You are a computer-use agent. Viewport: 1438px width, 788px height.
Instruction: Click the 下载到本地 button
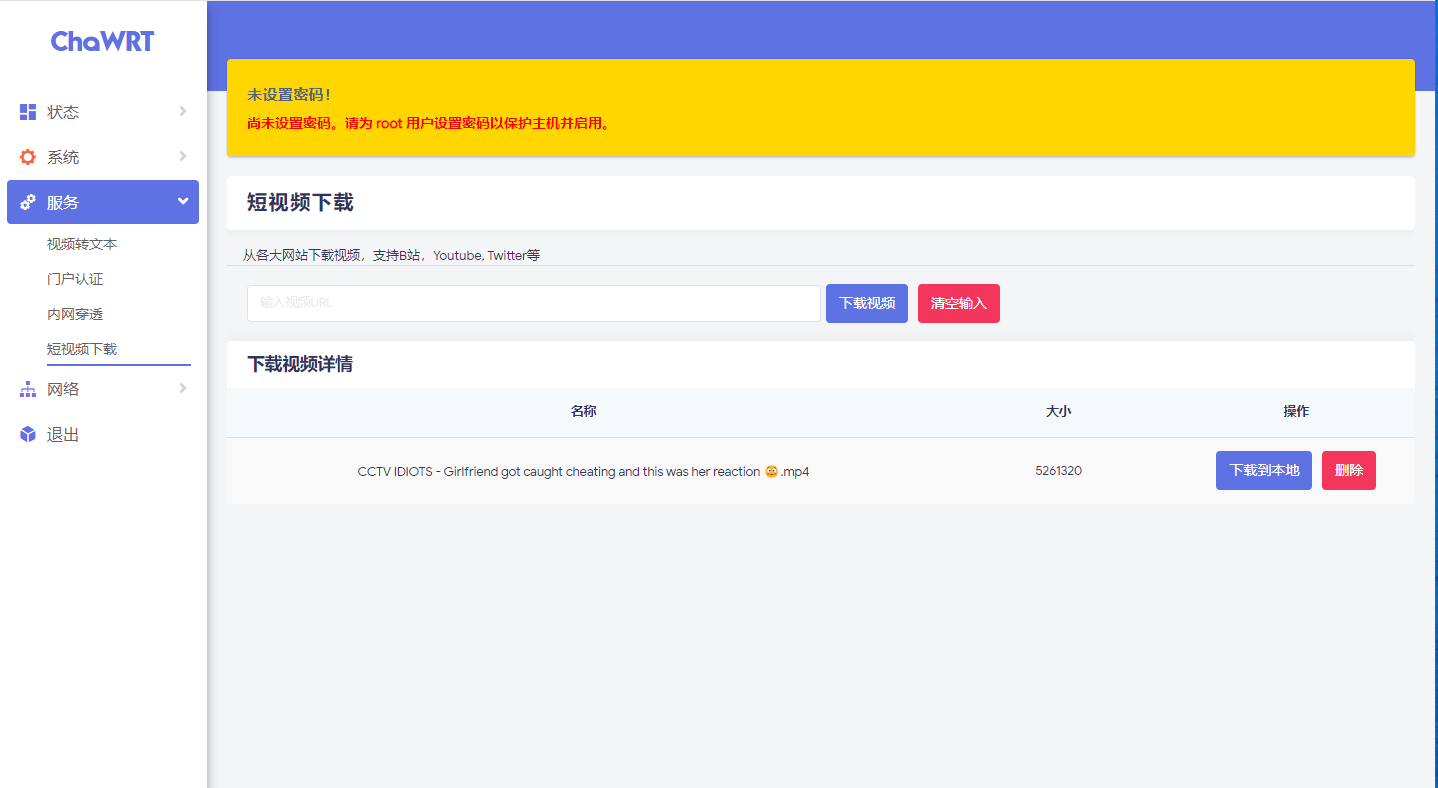tap(1264, 470)
